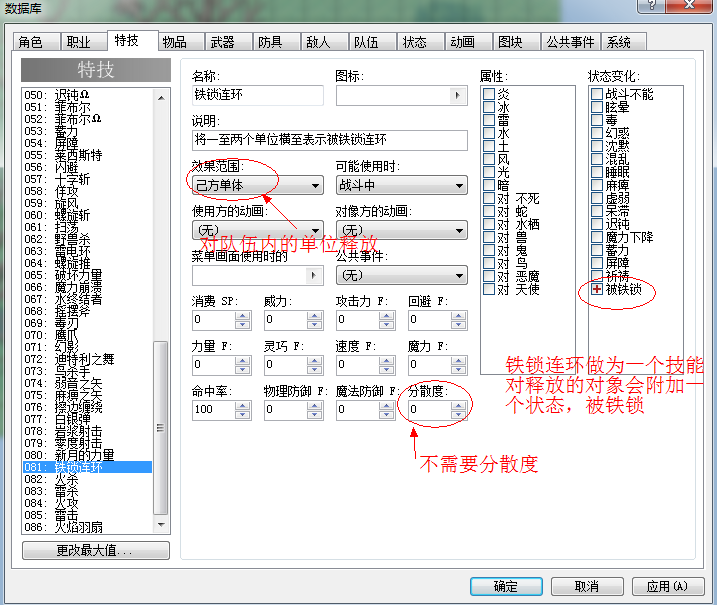Toggle the 雷 attribute checkbox
The image size is (717, 605).
(x=489, y=120)
